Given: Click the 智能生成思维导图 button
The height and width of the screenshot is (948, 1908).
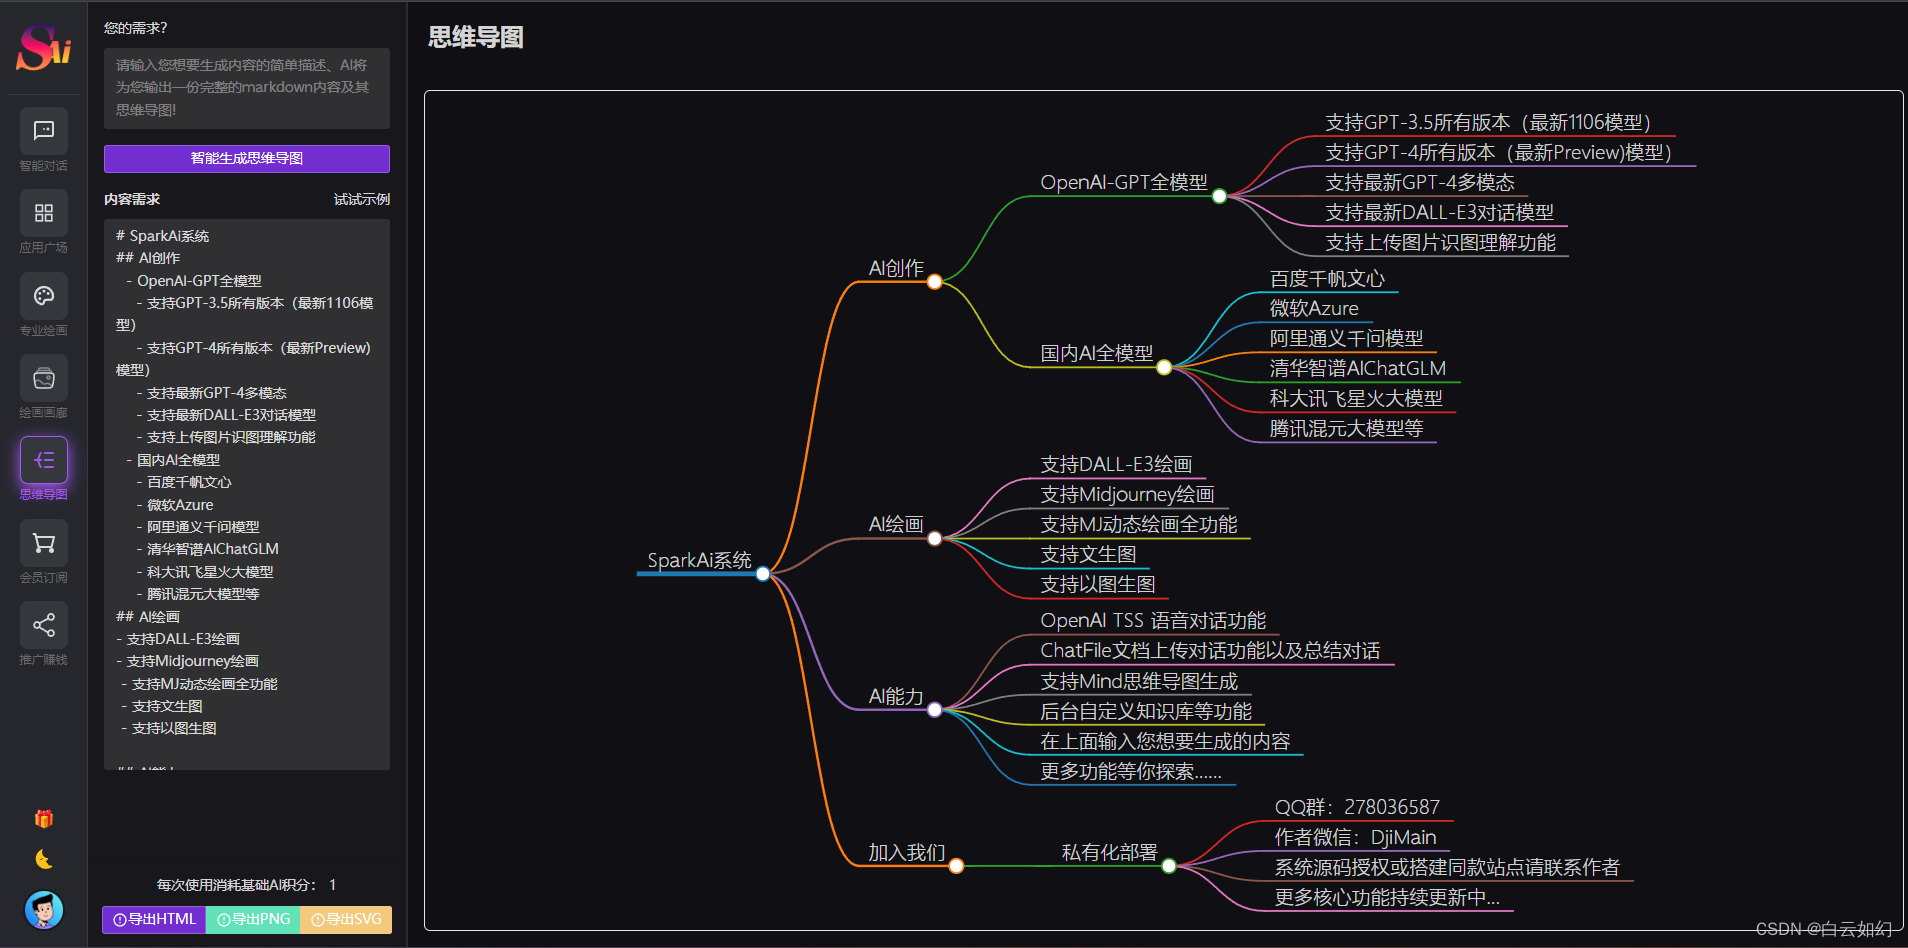Looking at the screenshot, I should (247, 158).
